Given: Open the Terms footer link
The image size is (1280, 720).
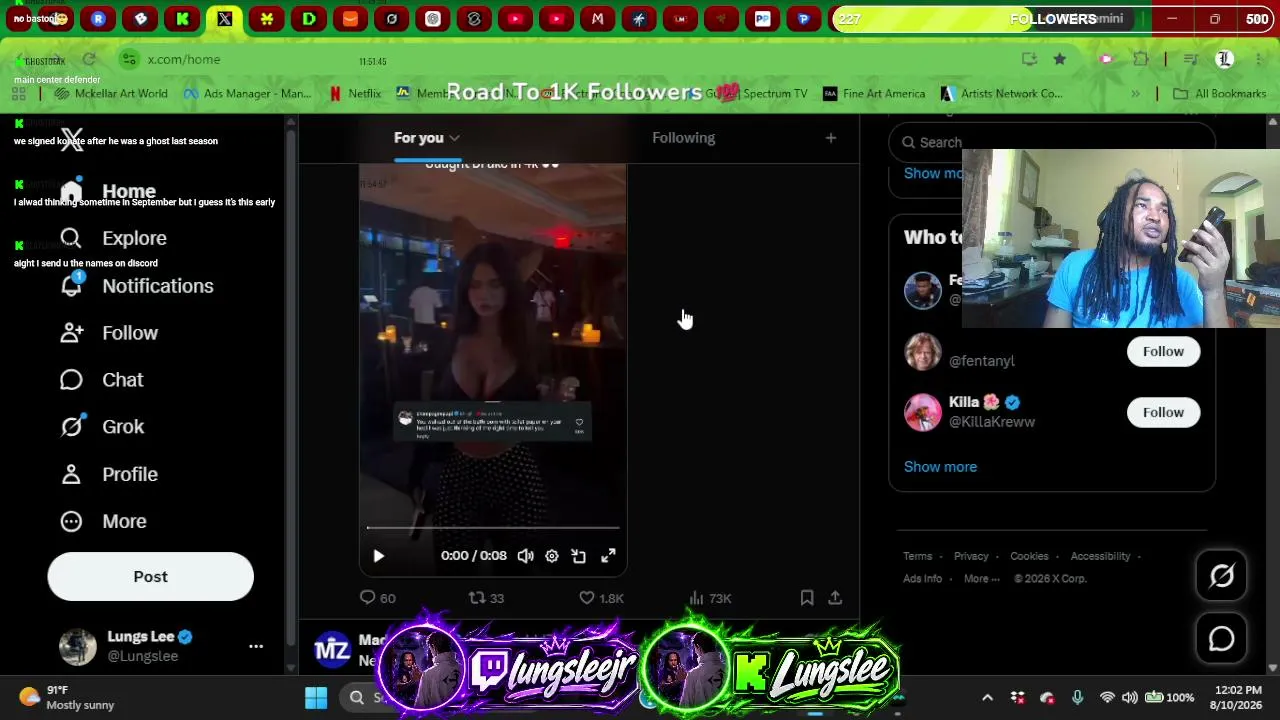Looking at the screenshot, I should tap(917, 556).
